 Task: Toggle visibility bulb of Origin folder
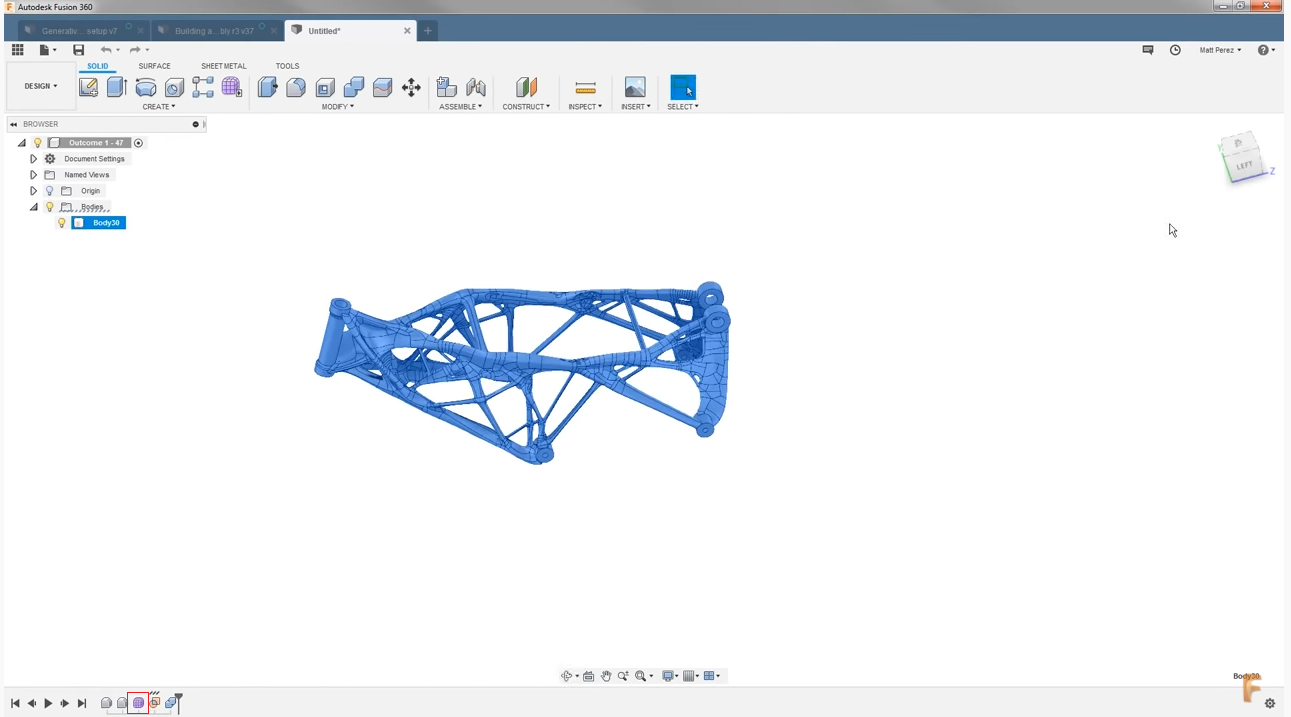pos(49,191)
